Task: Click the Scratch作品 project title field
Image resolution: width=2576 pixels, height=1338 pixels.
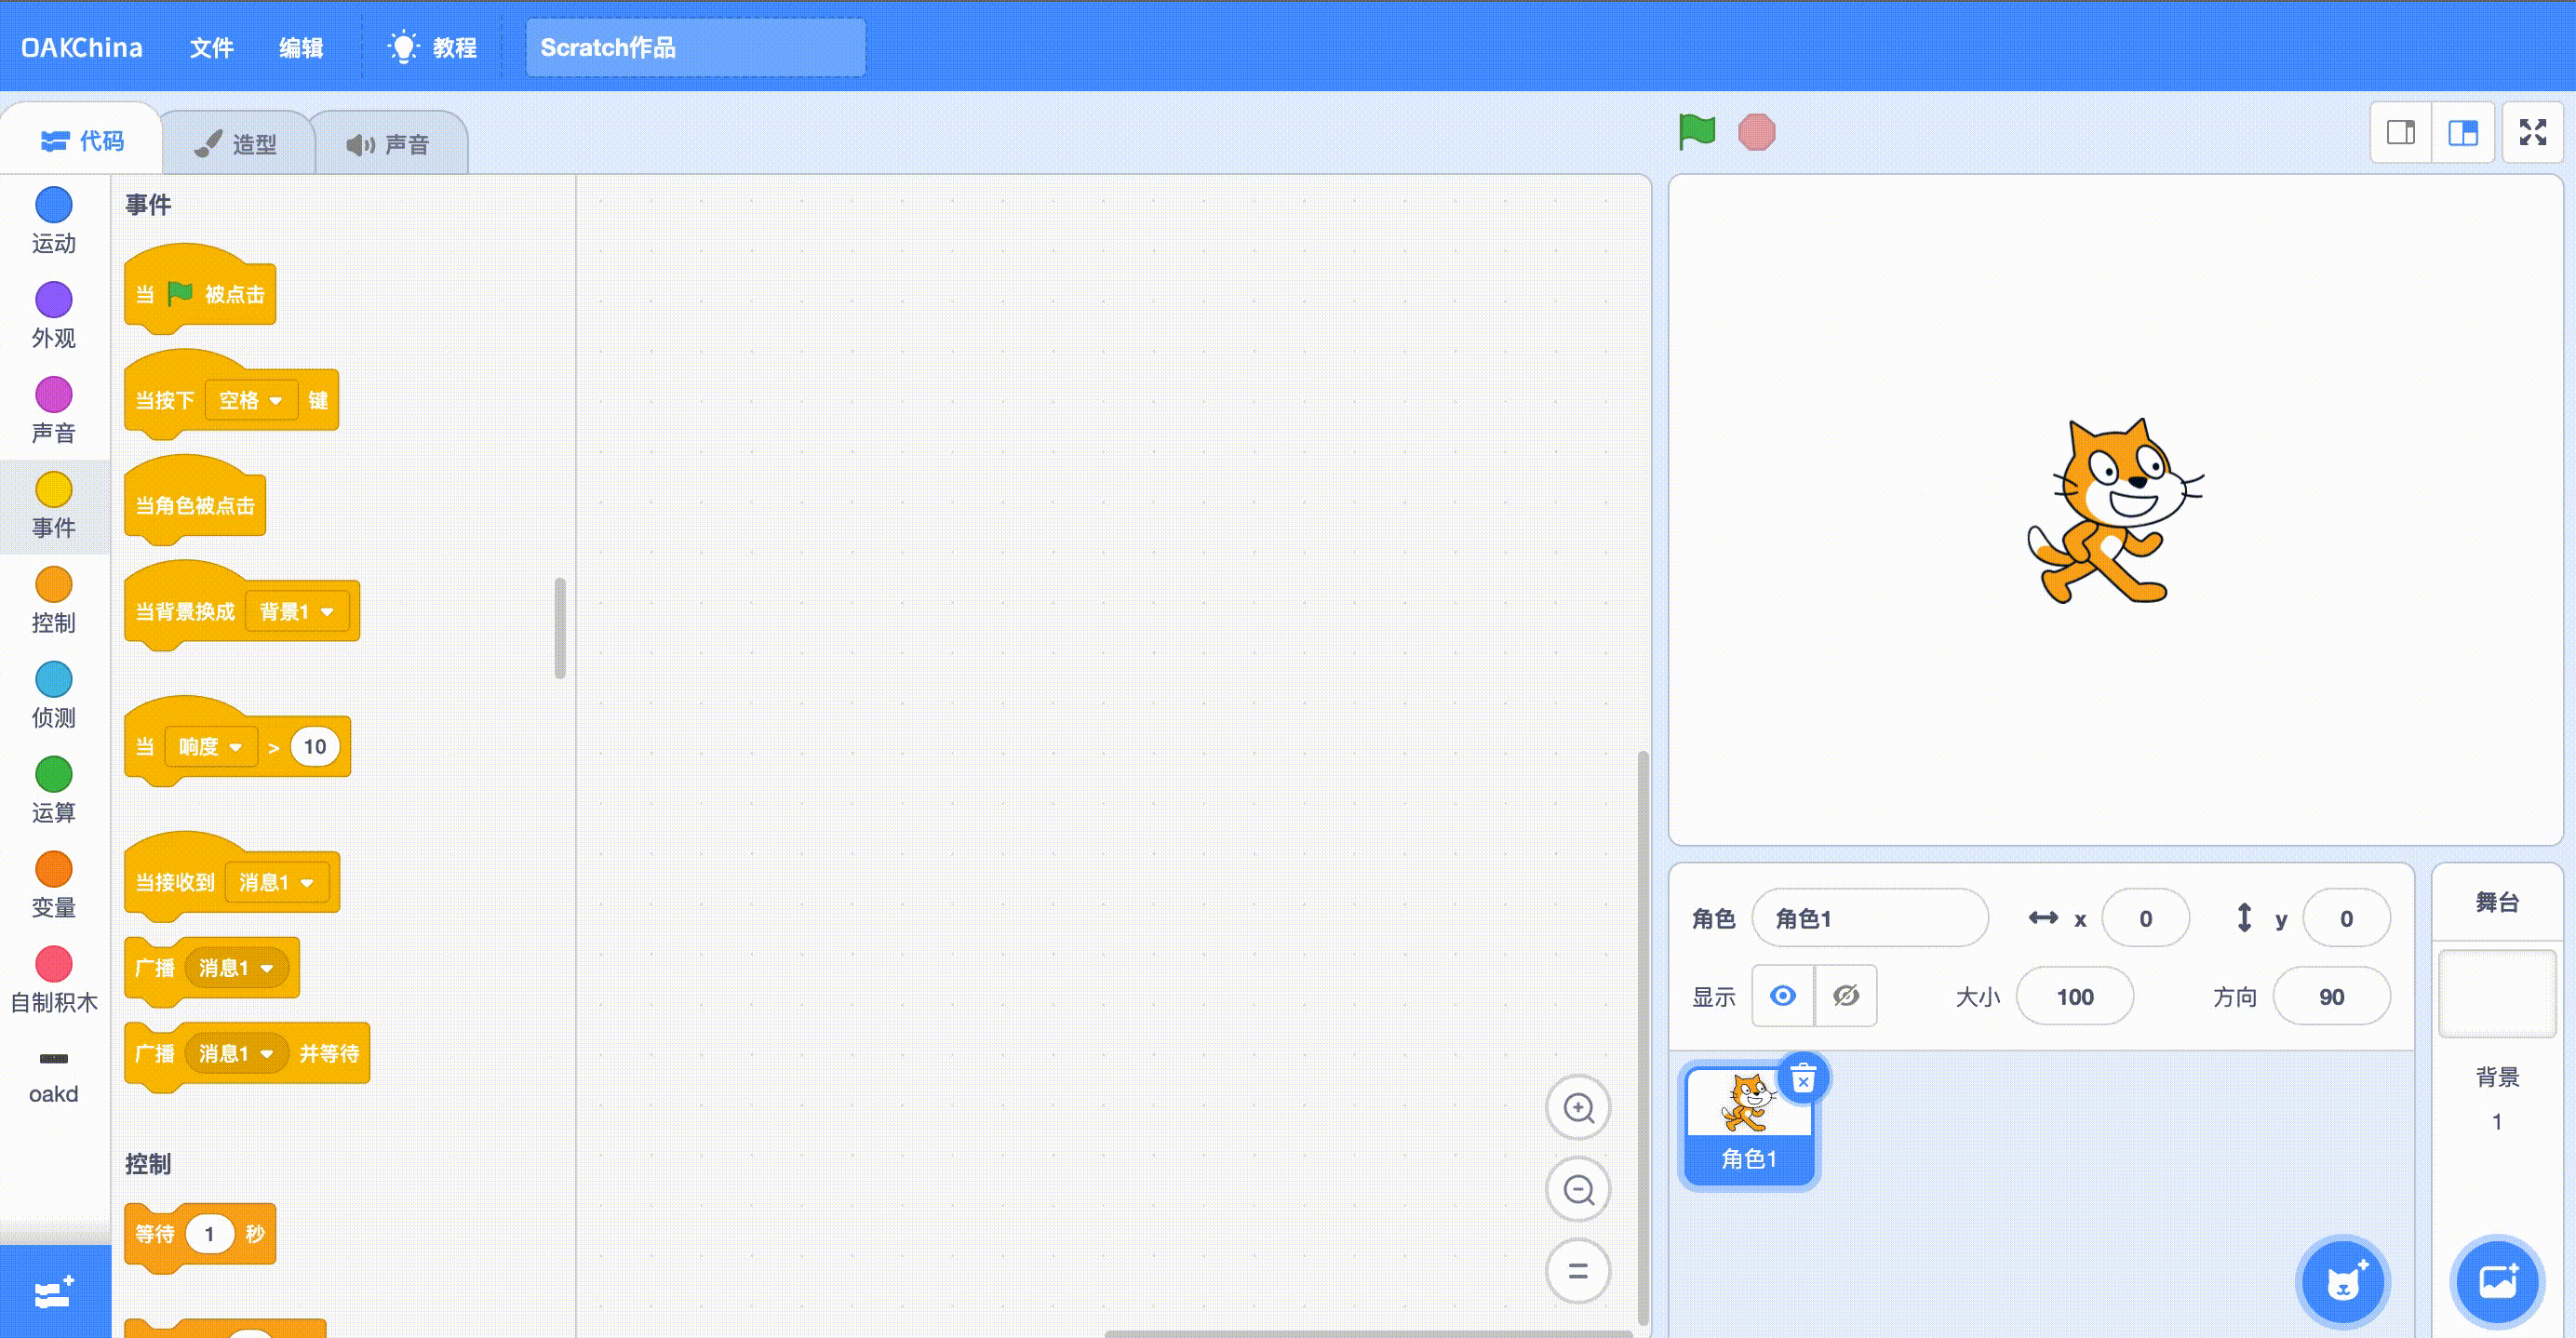Action: tap(695, 48)
